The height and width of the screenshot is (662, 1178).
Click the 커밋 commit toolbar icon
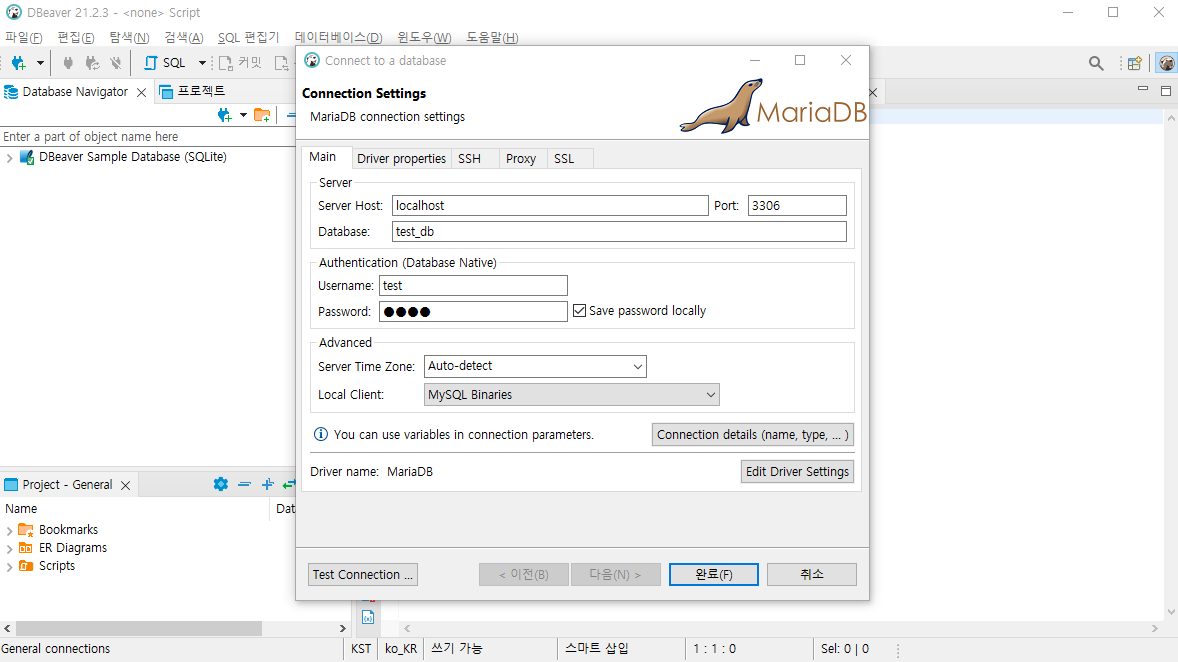pyautogui.click(x=240, y=63)
